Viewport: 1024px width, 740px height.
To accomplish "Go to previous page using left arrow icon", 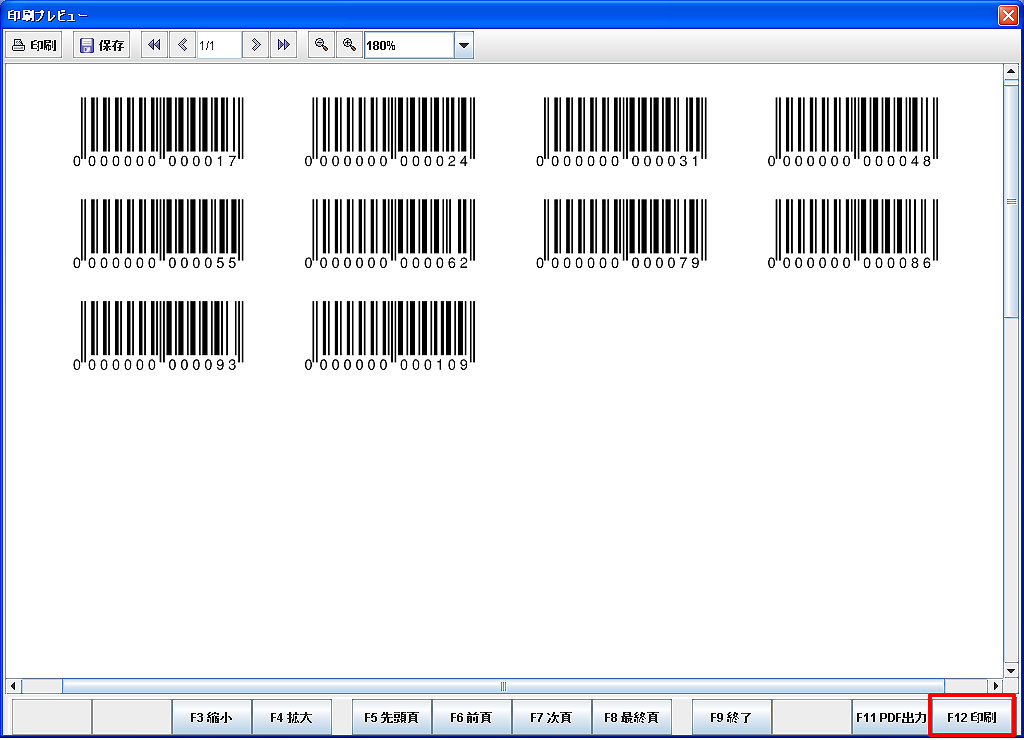I will click(x=182, y=46).
